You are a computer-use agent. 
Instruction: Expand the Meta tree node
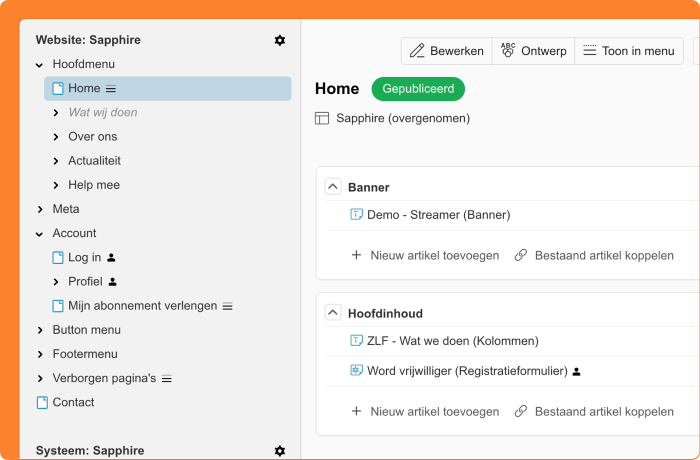[40, 209]
